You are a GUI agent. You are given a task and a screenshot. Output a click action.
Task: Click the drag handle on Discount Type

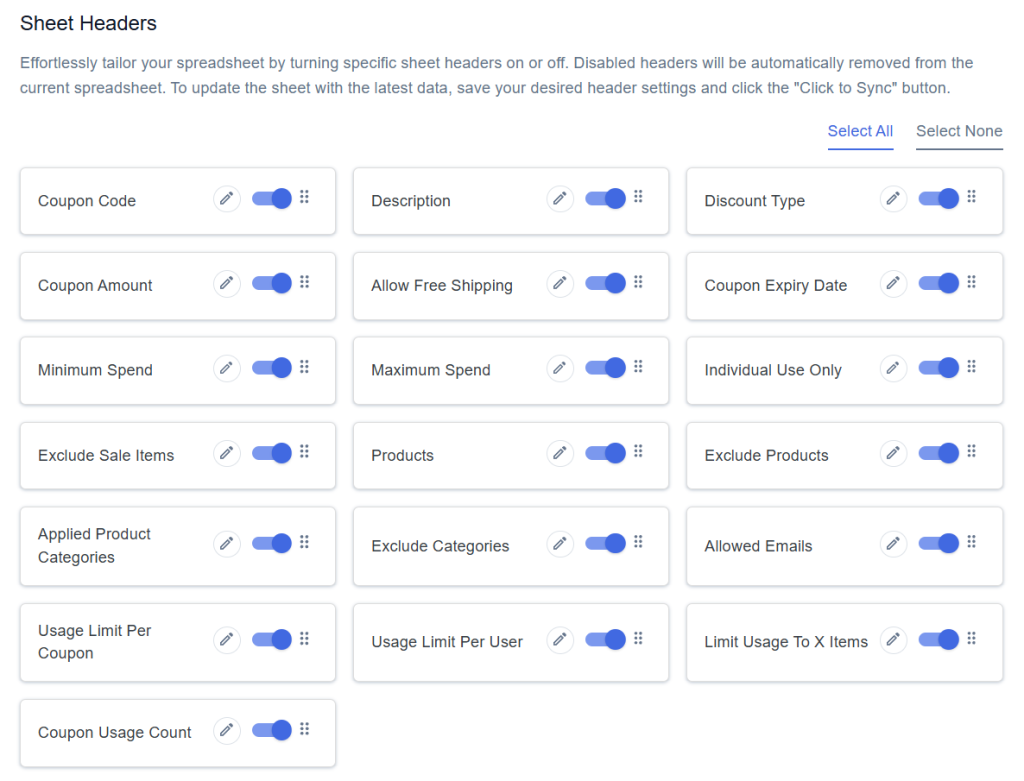[972, 197]
